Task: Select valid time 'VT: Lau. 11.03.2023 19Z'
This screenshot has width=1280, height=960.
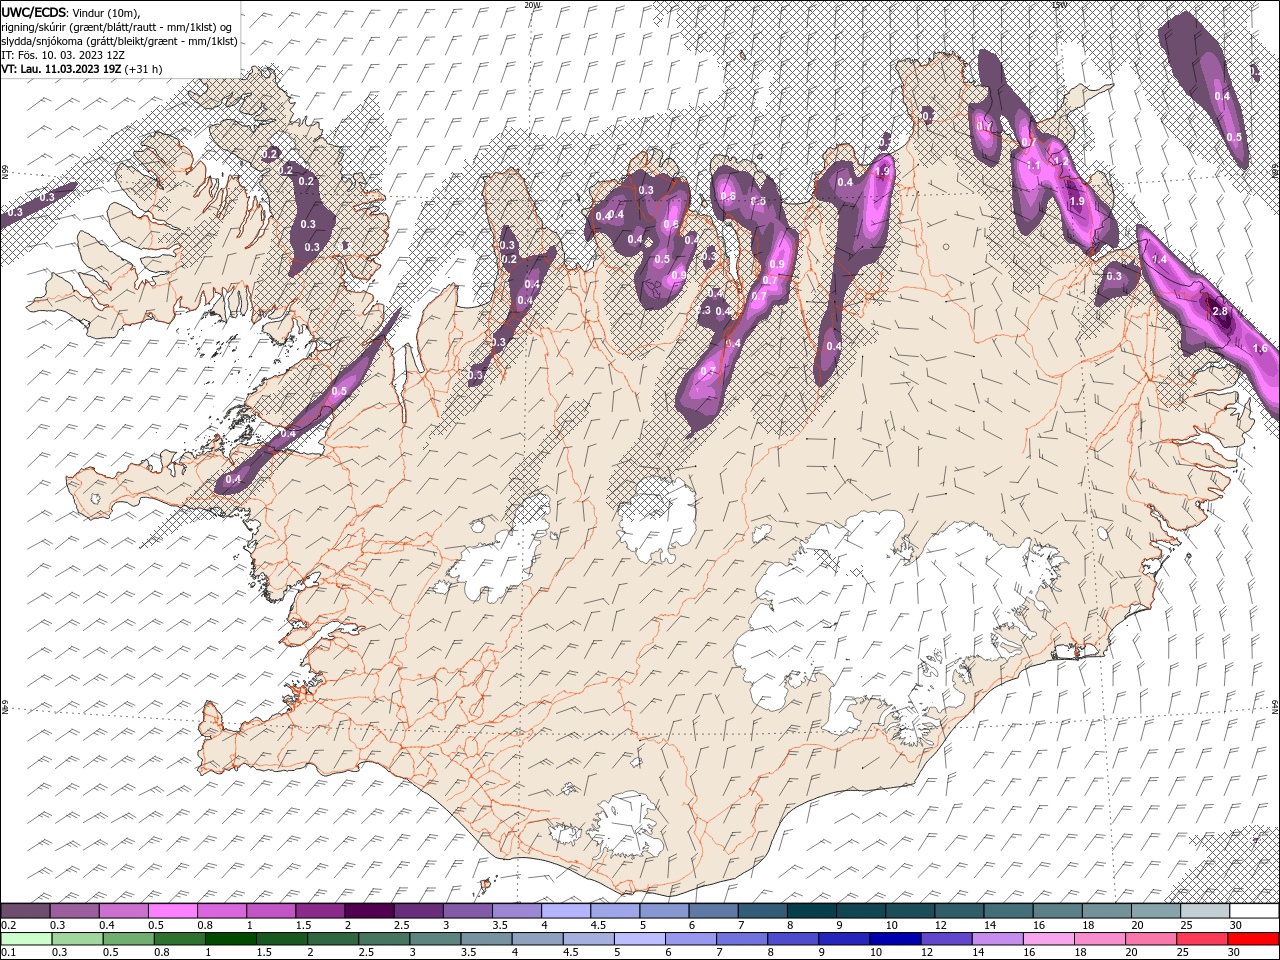Action: 62,69
